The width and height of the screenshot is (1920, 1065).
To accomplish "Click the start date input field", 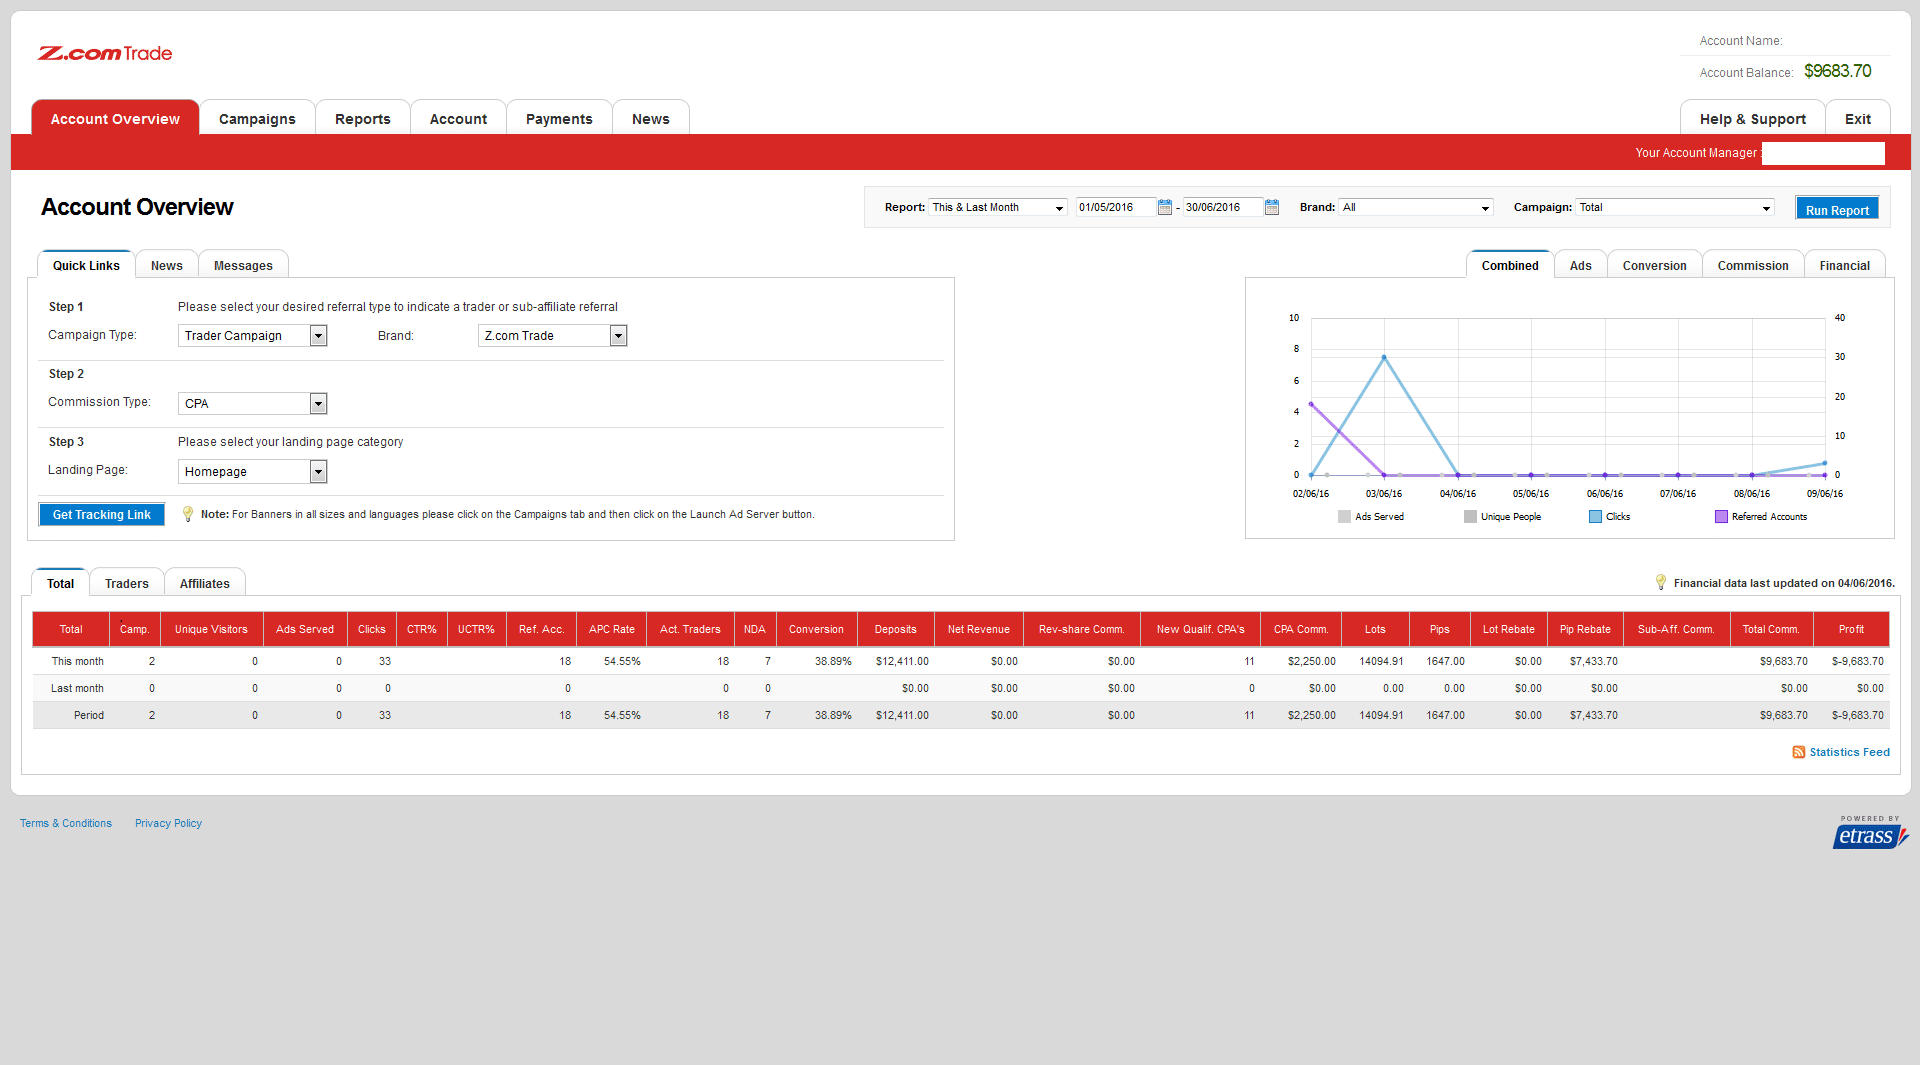I will [x=1114, y=207].
